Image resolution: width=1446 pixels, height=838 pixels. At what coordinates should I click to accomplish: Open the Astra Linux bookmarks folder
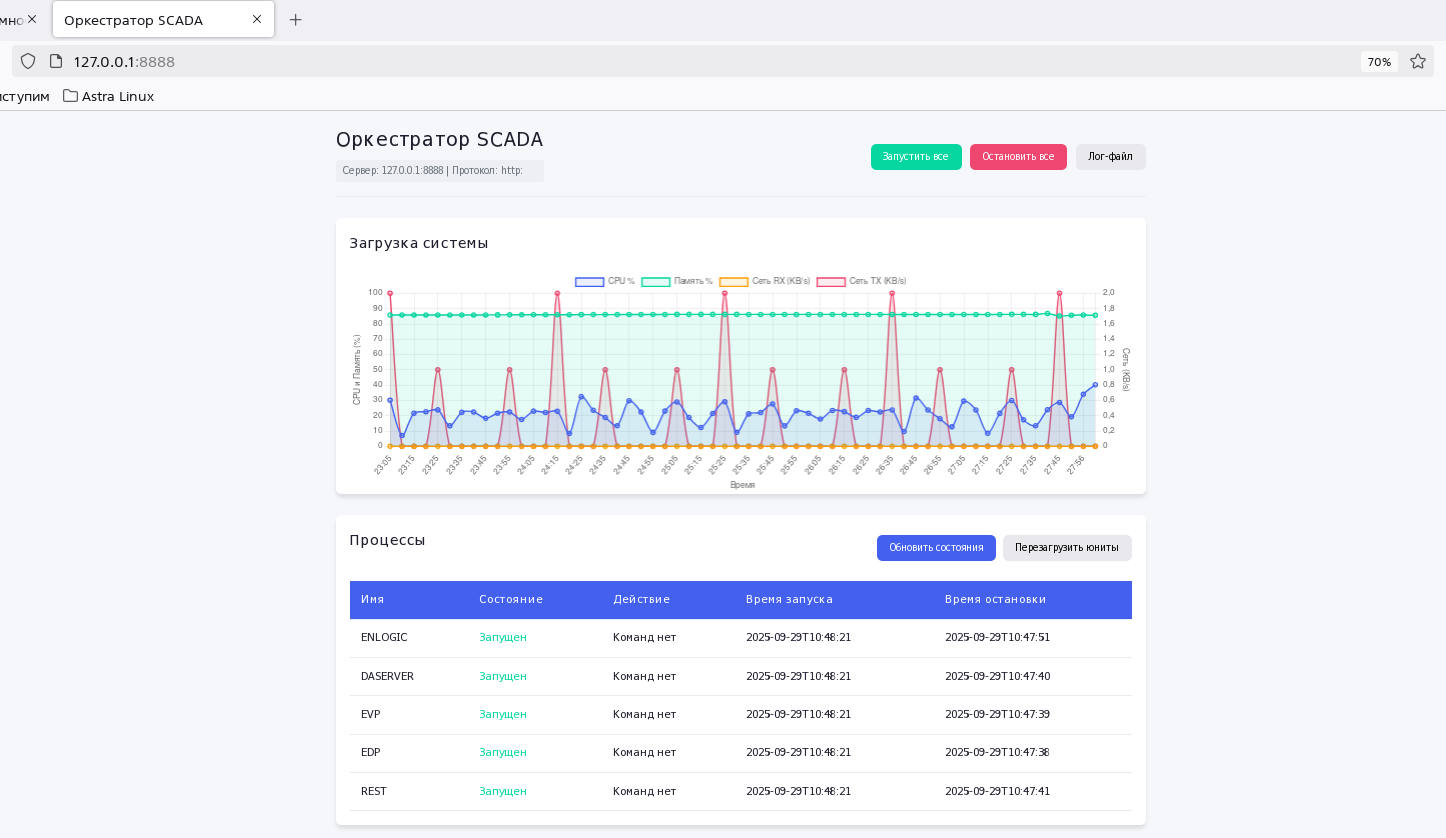(108, 96)
